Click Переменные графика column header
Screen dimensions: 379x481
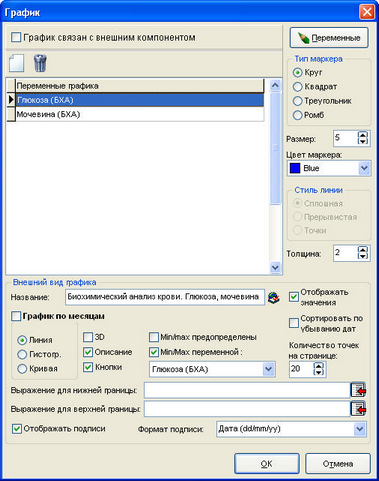point(140,86)
